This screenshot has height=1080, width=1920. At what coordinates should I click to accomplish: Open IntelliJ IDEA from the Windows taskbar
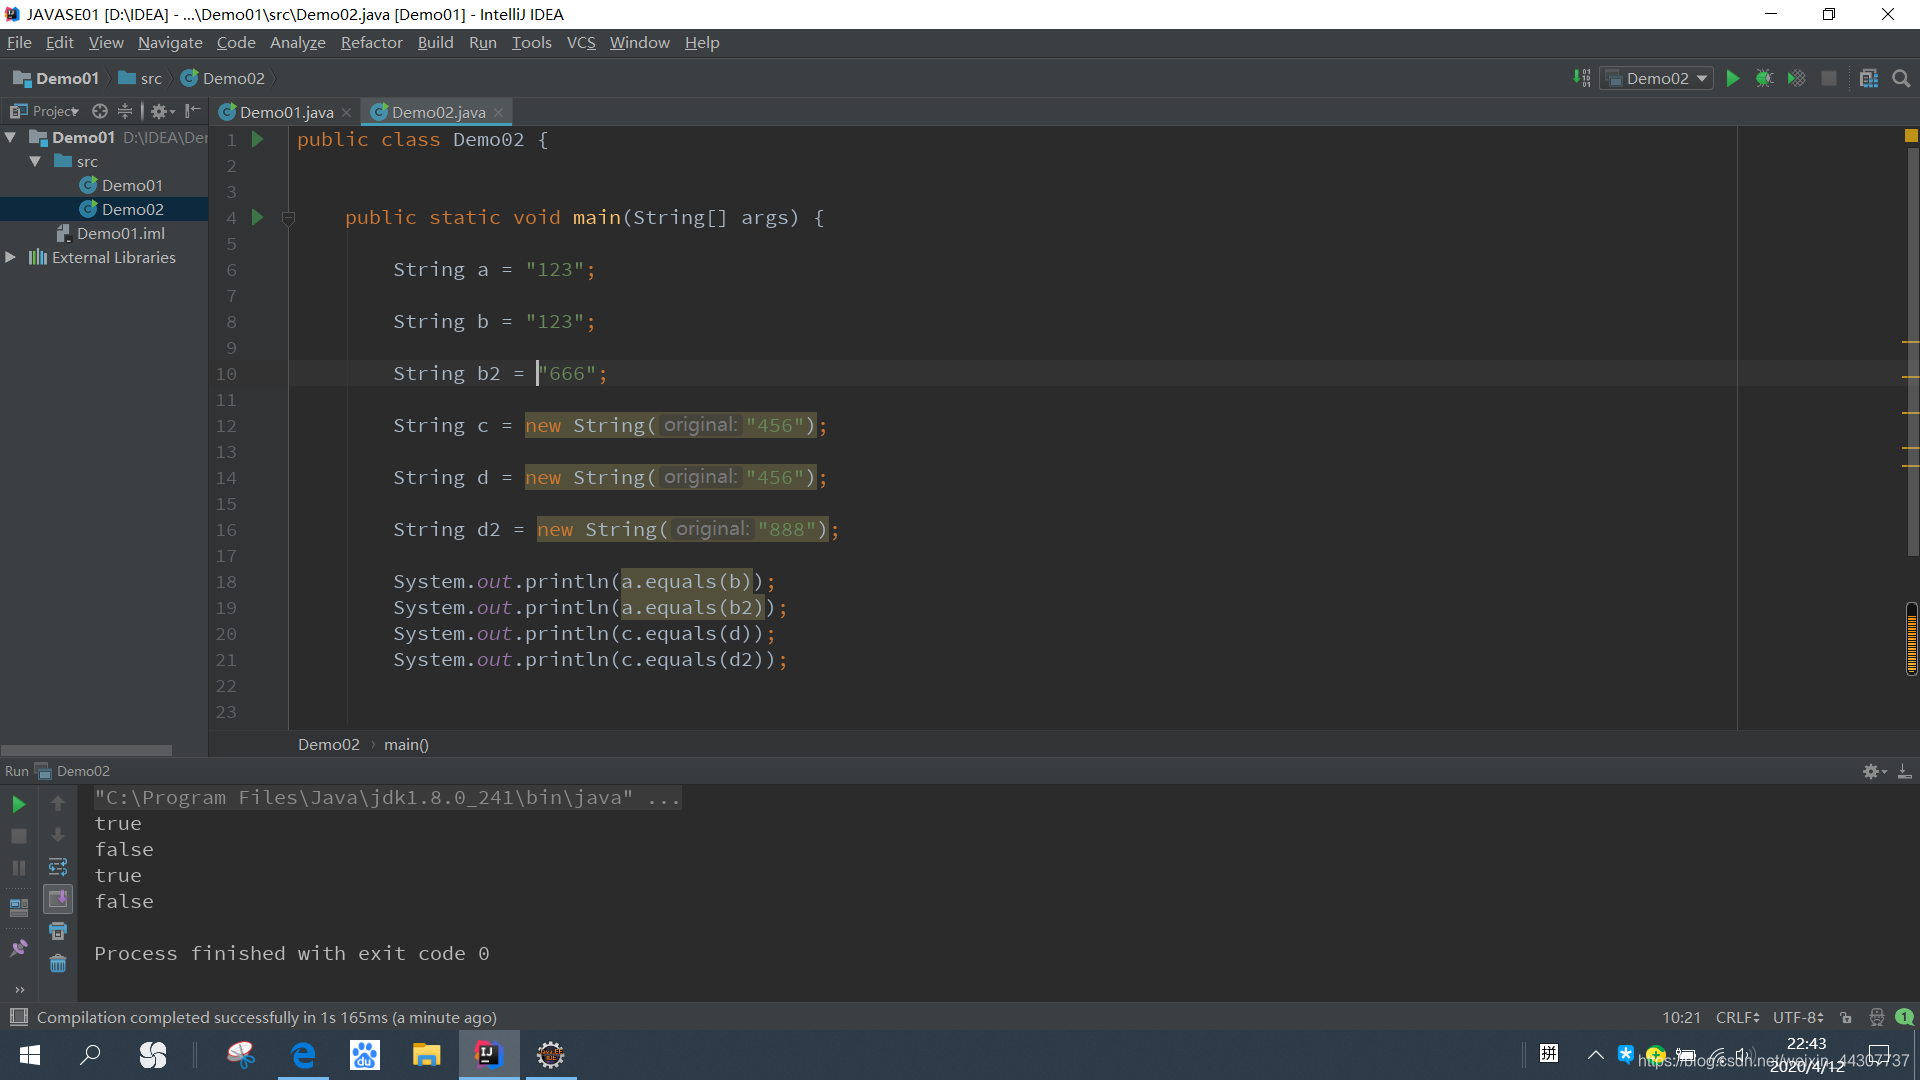point(489,1055)
